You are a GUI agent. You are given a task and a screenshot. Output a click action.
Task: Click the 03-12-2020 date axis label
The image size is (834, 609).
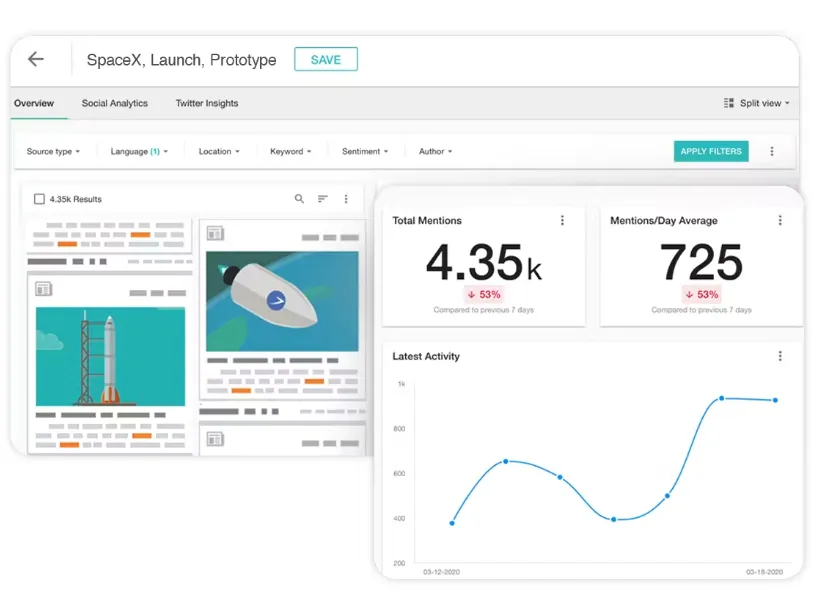441,572
